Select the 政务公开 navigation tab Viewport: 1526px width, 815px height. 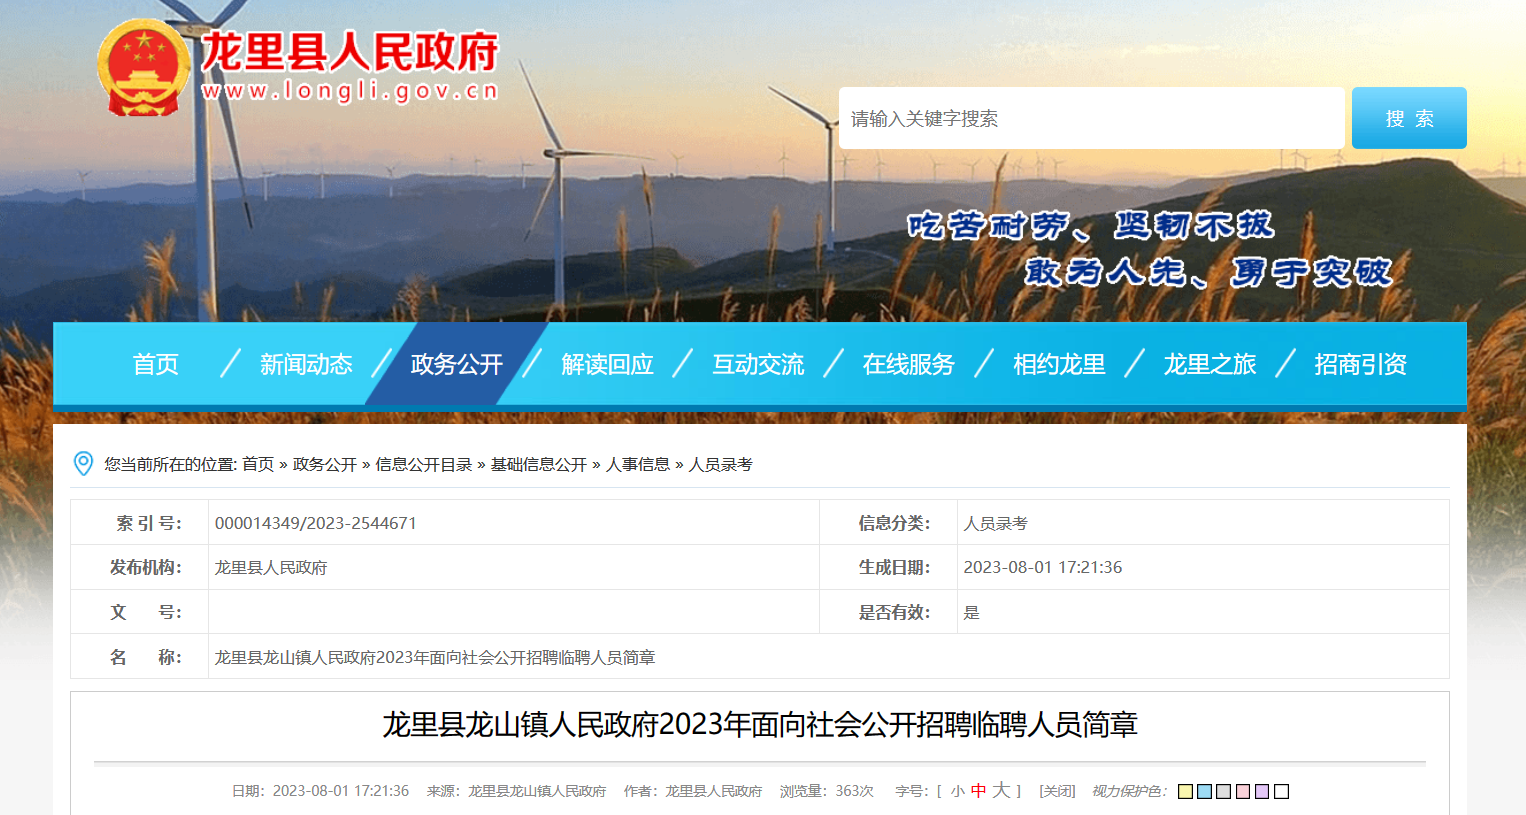pyautogui.click(x=457, y=364)
